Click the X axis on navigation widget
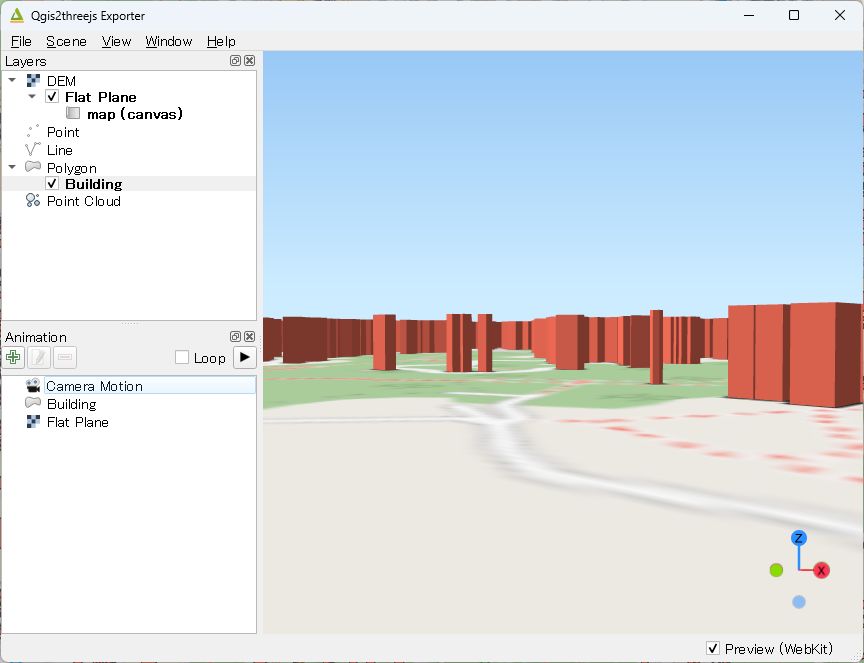The width and height of the screenshot is (864, 663). [x=821, y=570]
